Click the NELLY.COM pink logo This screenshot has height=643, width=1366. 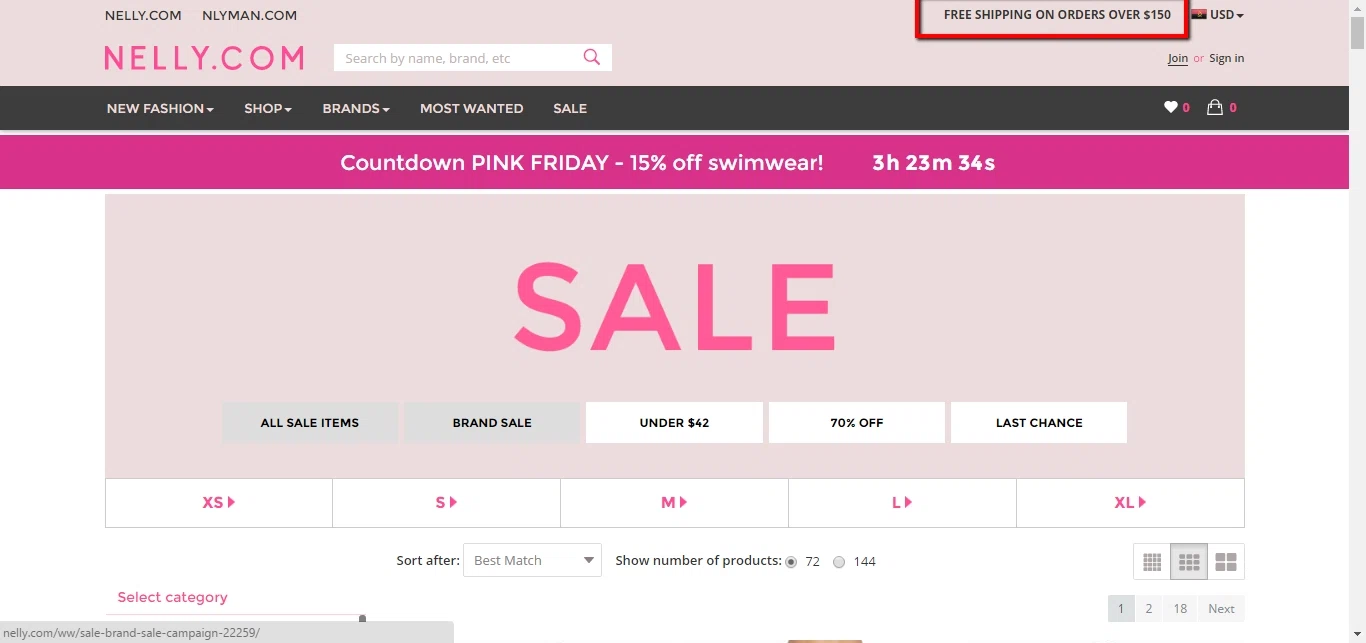point(204,58)
